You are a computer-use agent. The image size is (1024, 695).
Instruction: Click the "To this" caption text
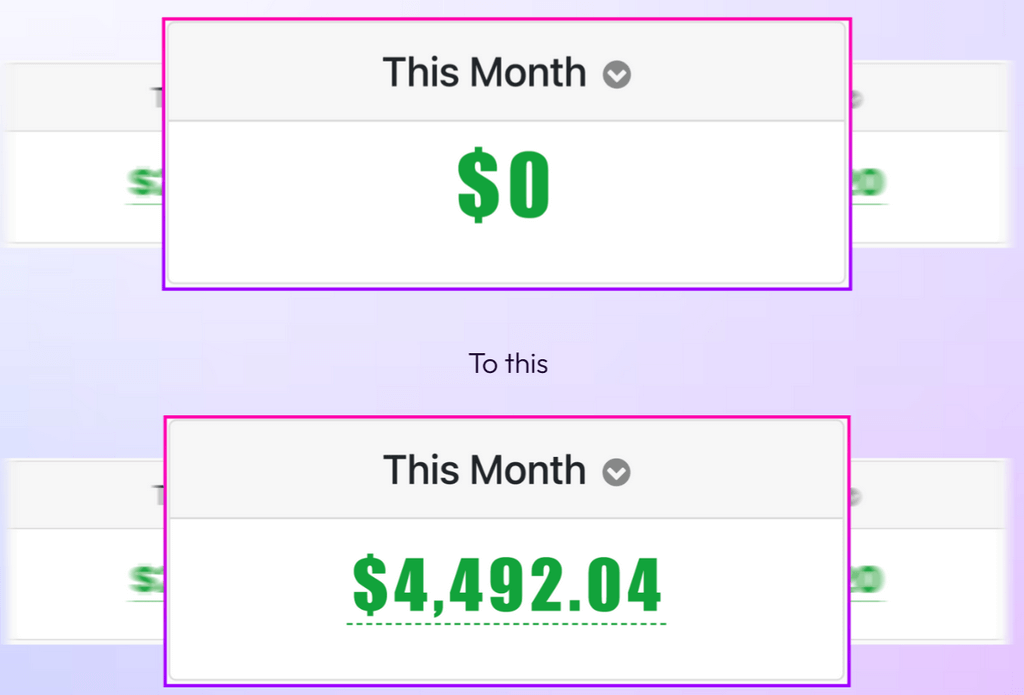click(508, 364)
